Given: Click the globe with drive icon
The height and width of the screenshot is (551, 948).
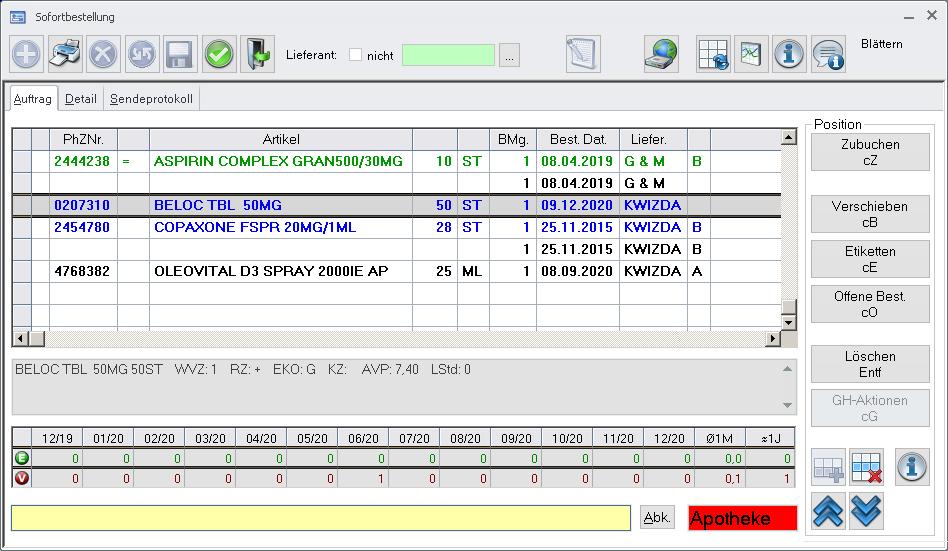Looking at the screenshot, I should pyautogui.click(x=661, y=54).
